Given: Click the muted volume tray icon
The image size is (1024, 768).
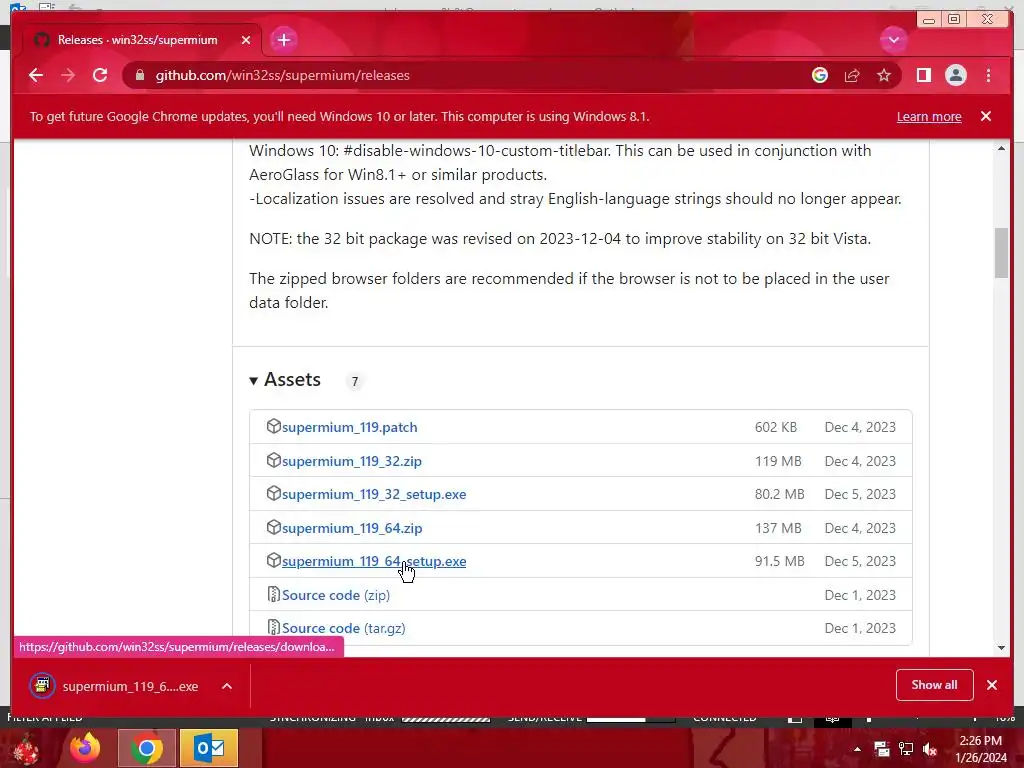Looking at the screenshot, I should 930,749.
